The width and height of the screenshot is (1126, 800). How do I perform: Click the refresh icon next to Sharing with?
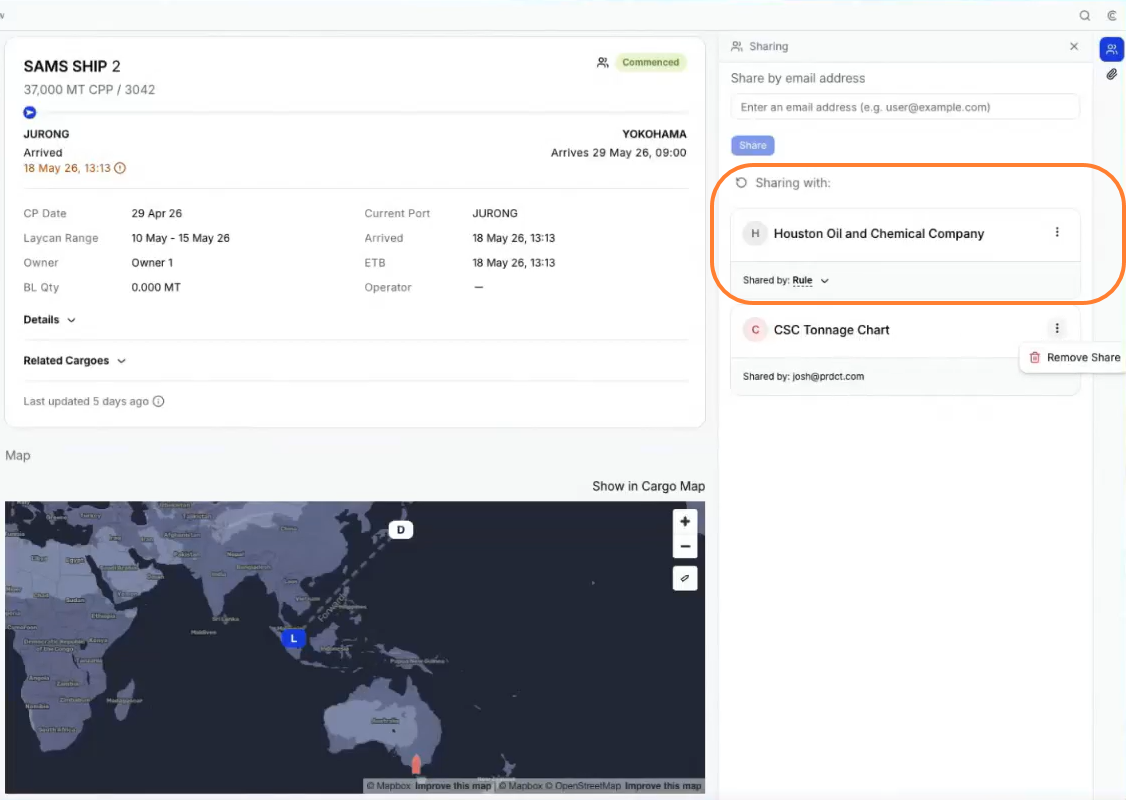(741, 183)
